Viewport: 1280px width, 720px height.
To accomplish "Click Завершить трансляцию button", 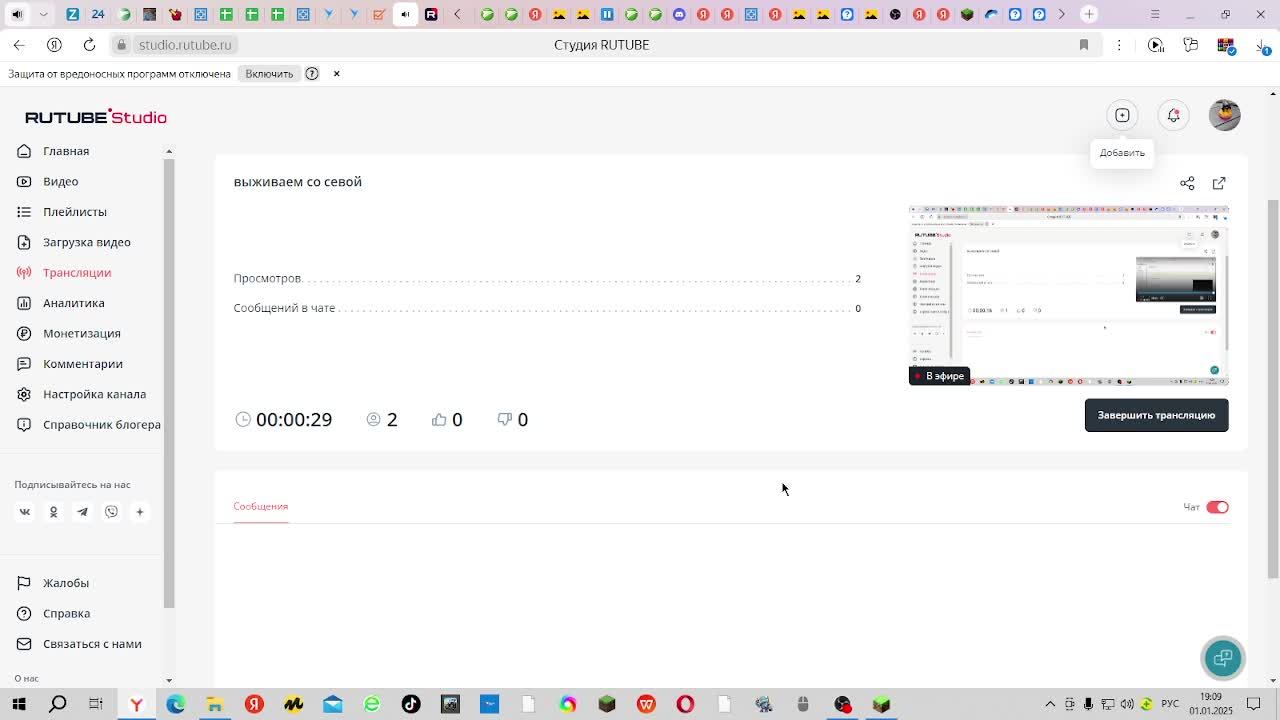I will point(1156,415).
